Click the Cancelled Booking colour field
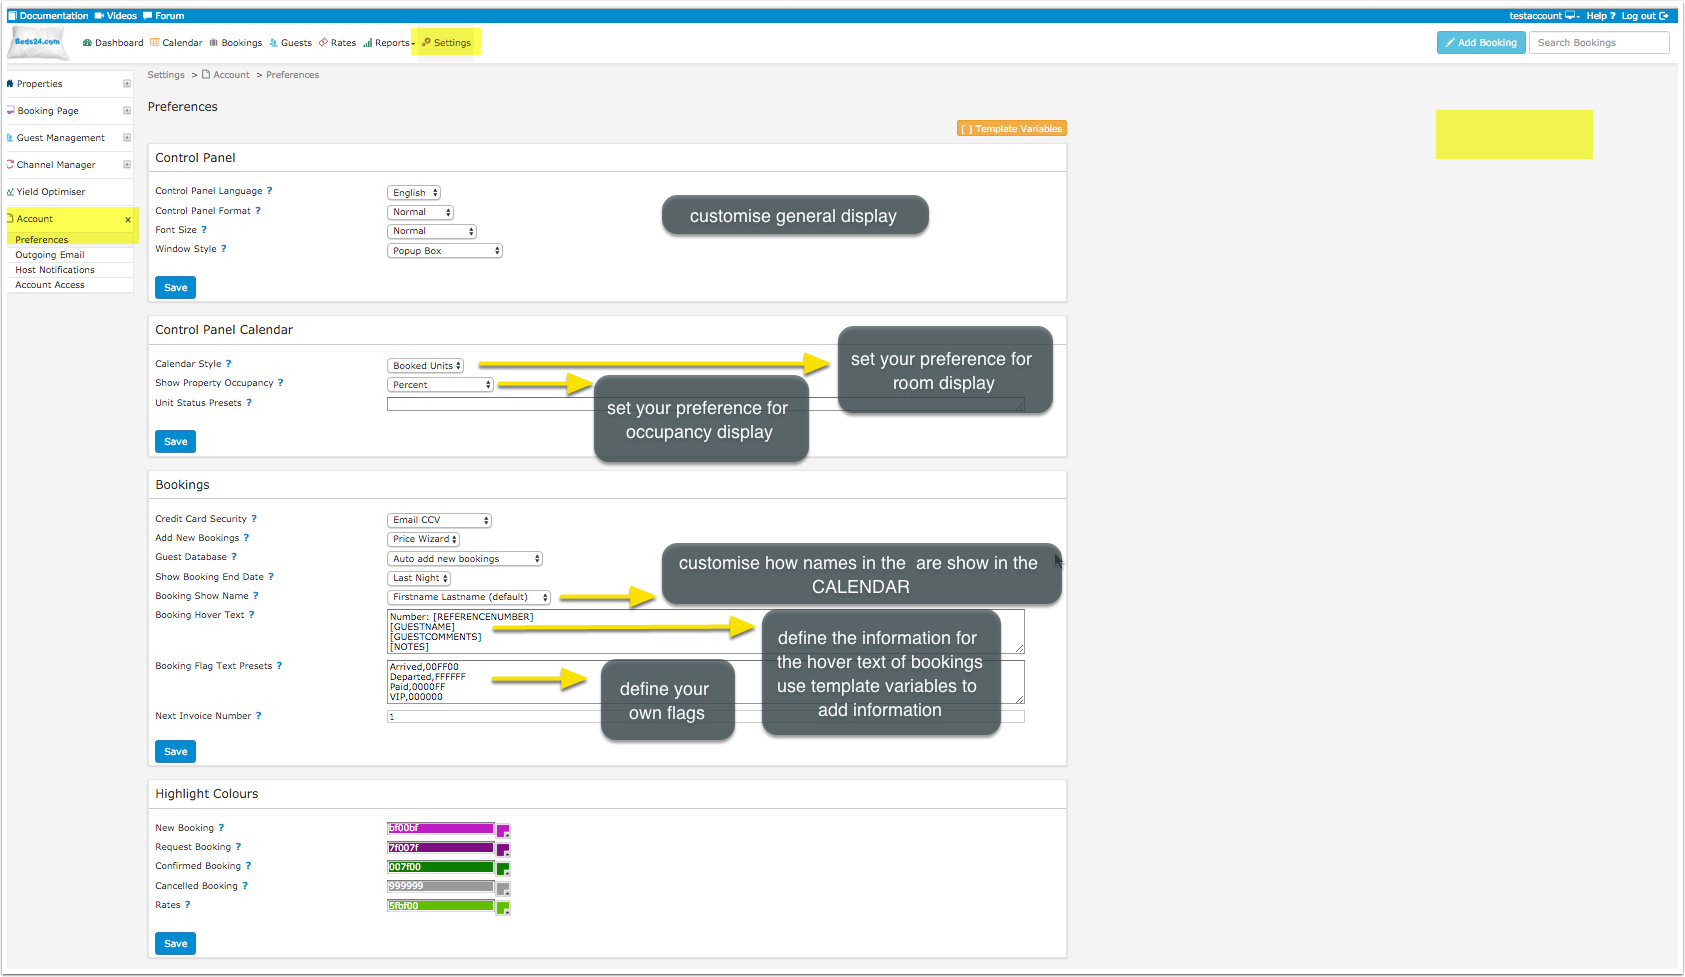The height and width of the screenshot is (977, 1685). click(x=441, y=886)
